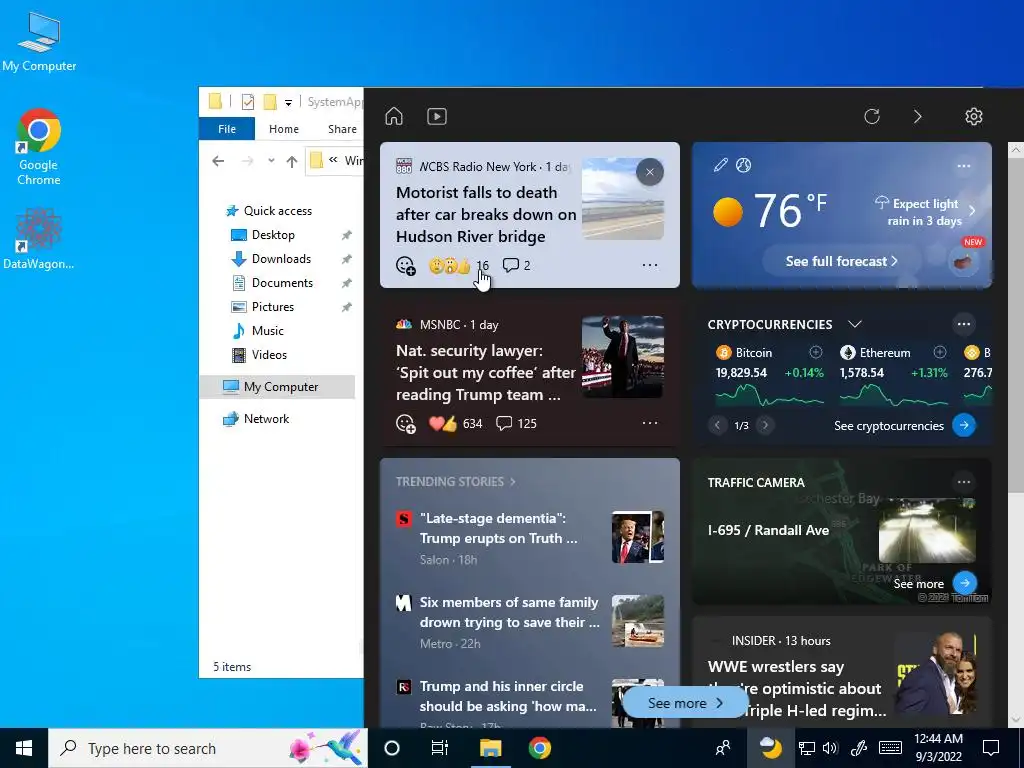Image resolution: width=1024 pixels, height=768 pixels.
Task: Expand the Cryptocurrencies dropdown chevron
Action: click(x=855, y=324)
